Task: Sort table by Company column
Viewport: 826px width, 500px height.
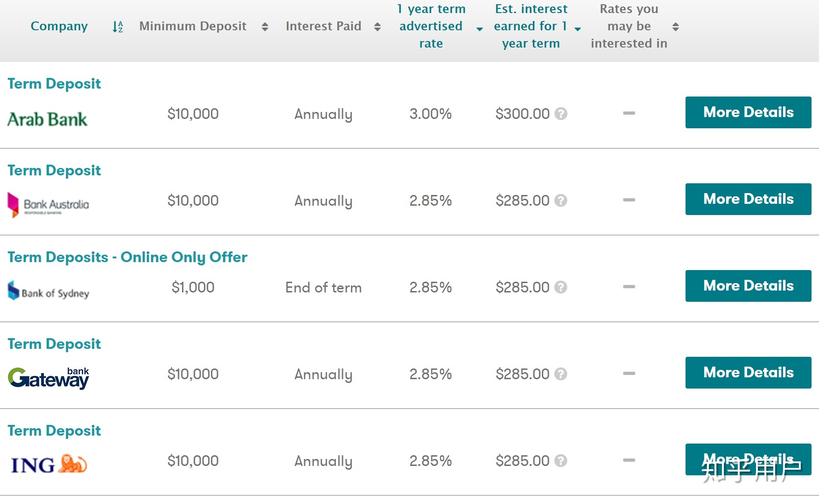Action: tap(118, 27)
